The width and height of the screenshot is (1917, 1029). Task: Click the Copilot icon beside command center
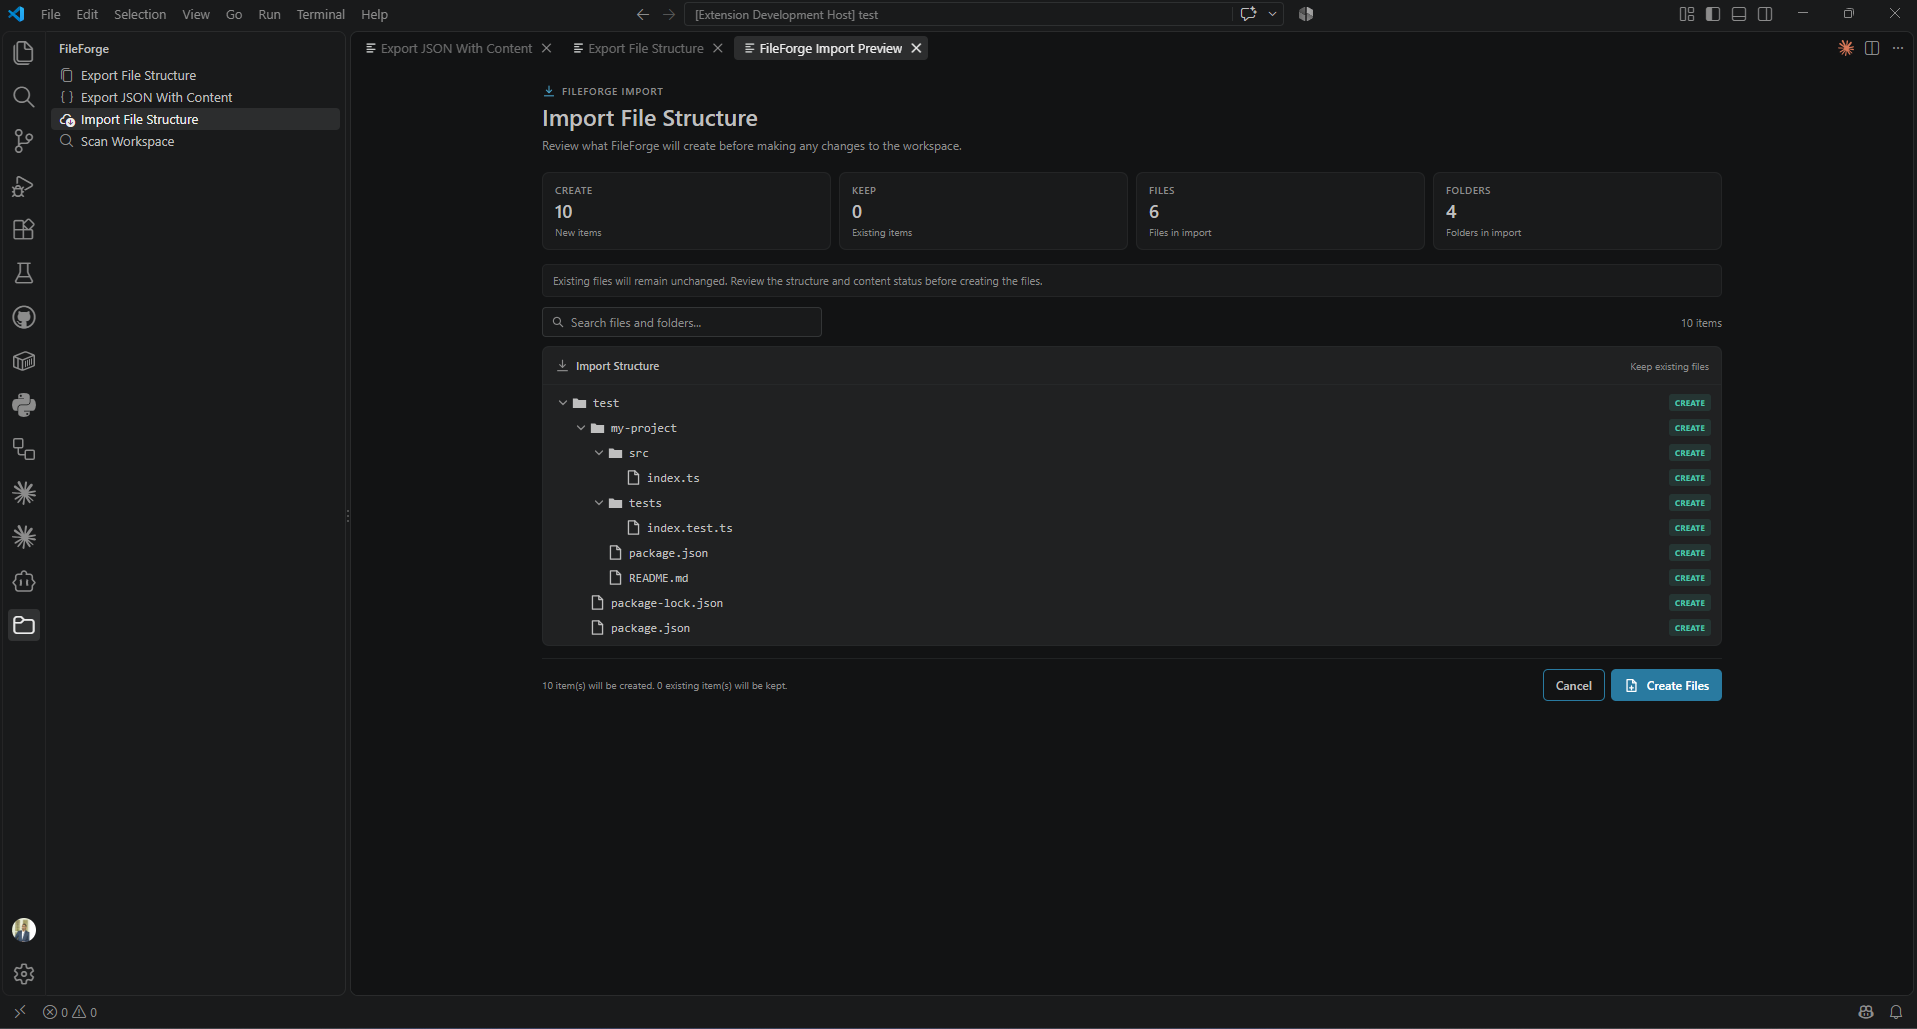1306,14
